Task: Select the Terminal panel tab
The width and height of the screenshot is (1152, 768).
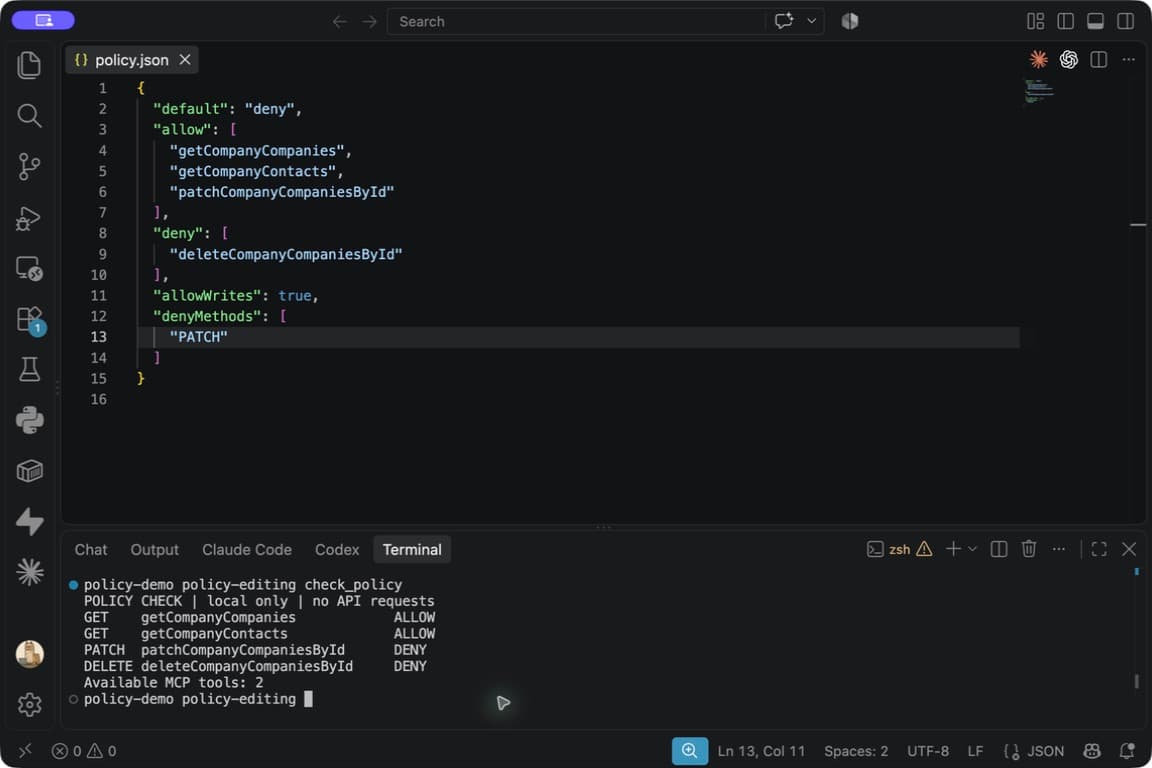Action: (412, 550)
